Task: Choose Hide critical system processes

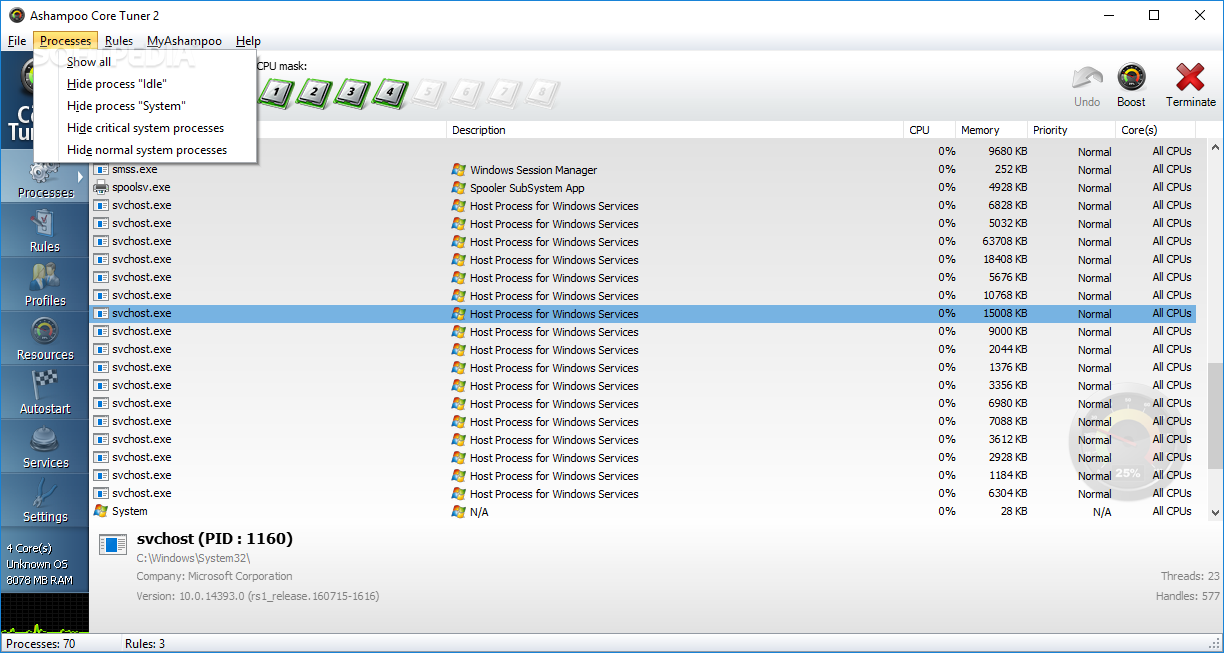Action: pyautogui.click(x=145, y=128)
